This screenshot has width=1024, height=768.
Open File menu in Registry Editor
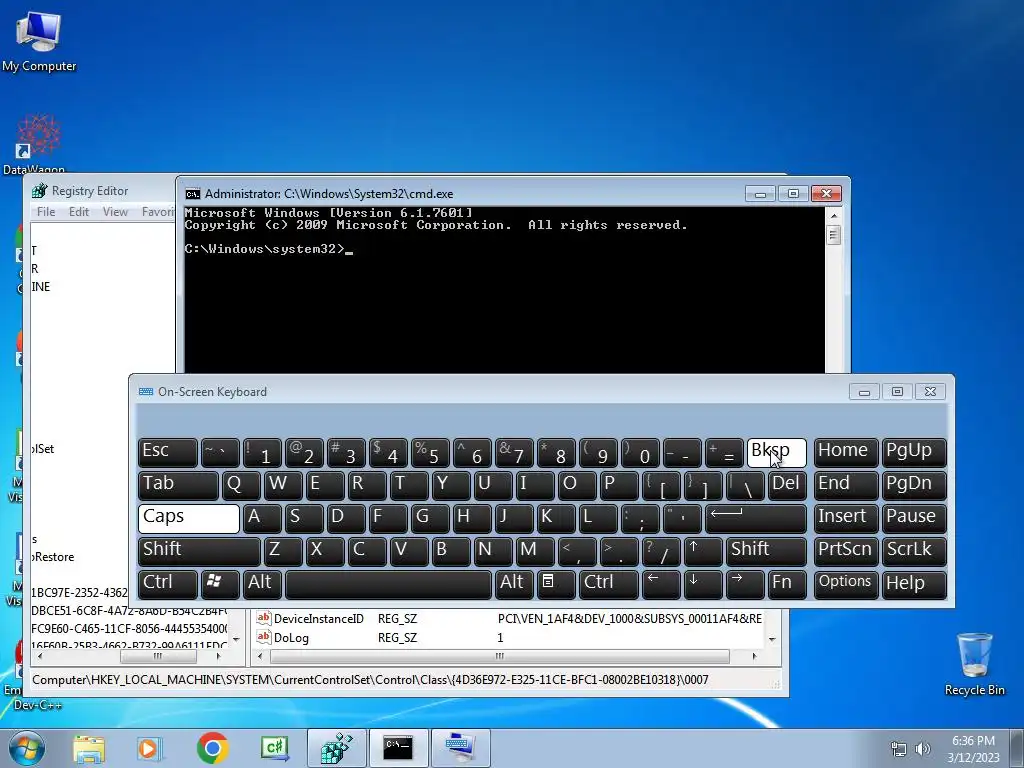46,212
